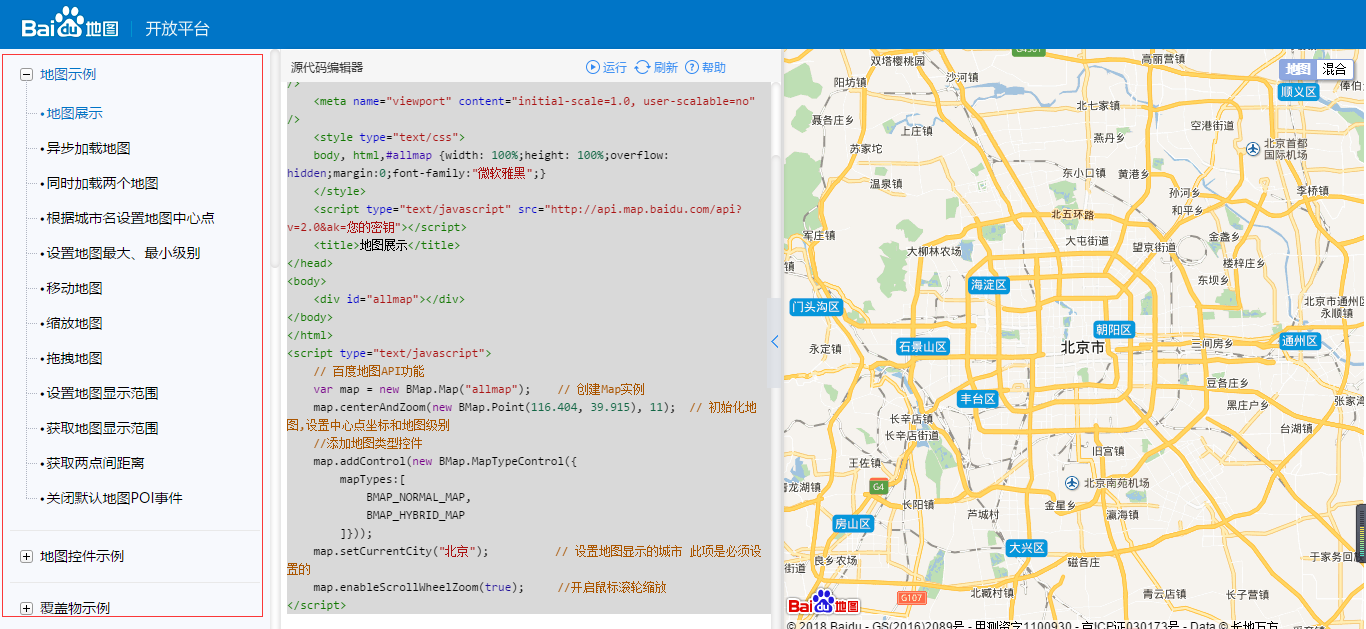The width and height of the screenshot is (1366, 629).
Task: Collapse the code panel with arrow handle
Action: pos(775,342)
